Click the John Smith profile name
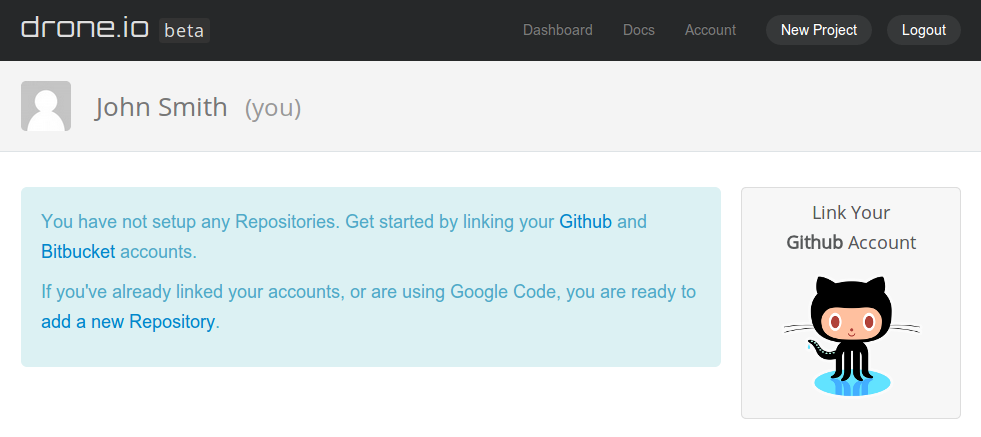Image resolution: width=981 pixels, height=437 pixels. [161, 107]
